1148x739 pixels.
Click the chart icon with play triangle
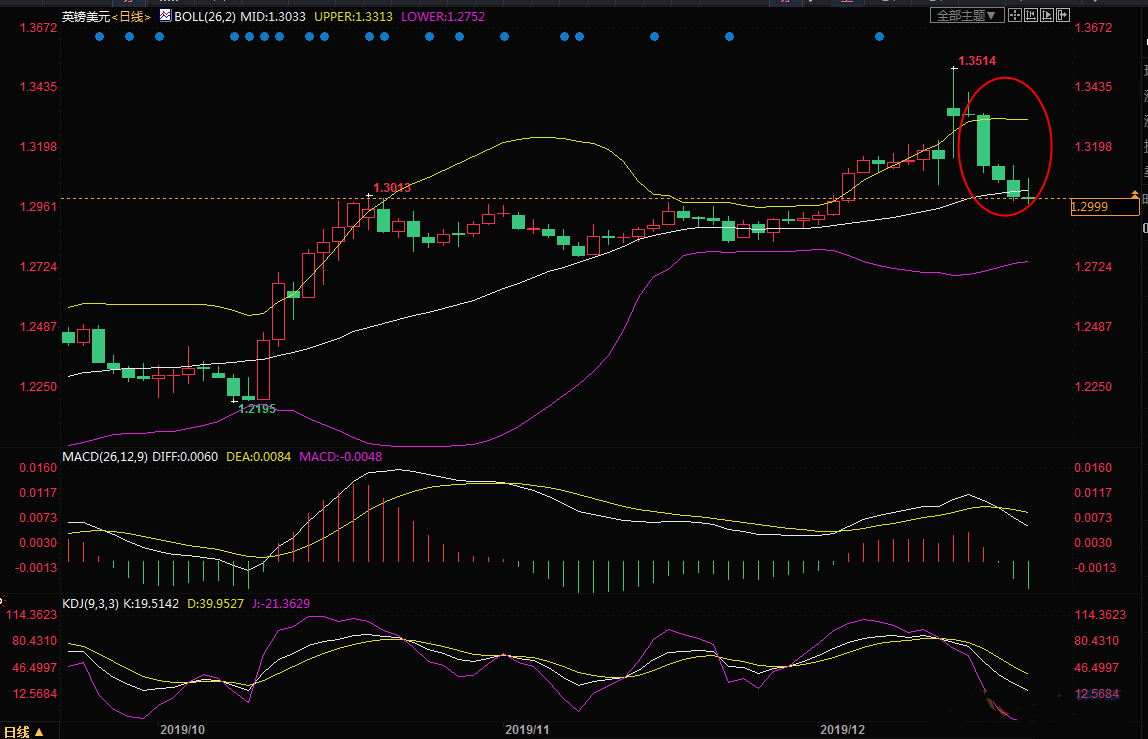[1047, 16]
